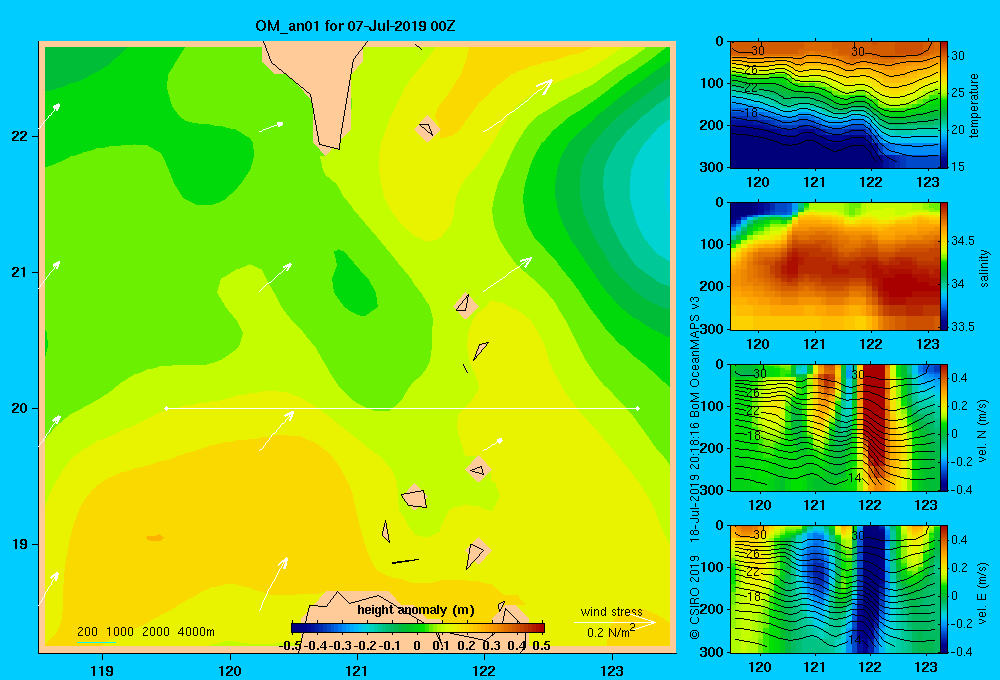Click the '0.2 N/m2' wind stress scale value
The height and width of the screenshot is (680, 1000).
click(610, 632)
